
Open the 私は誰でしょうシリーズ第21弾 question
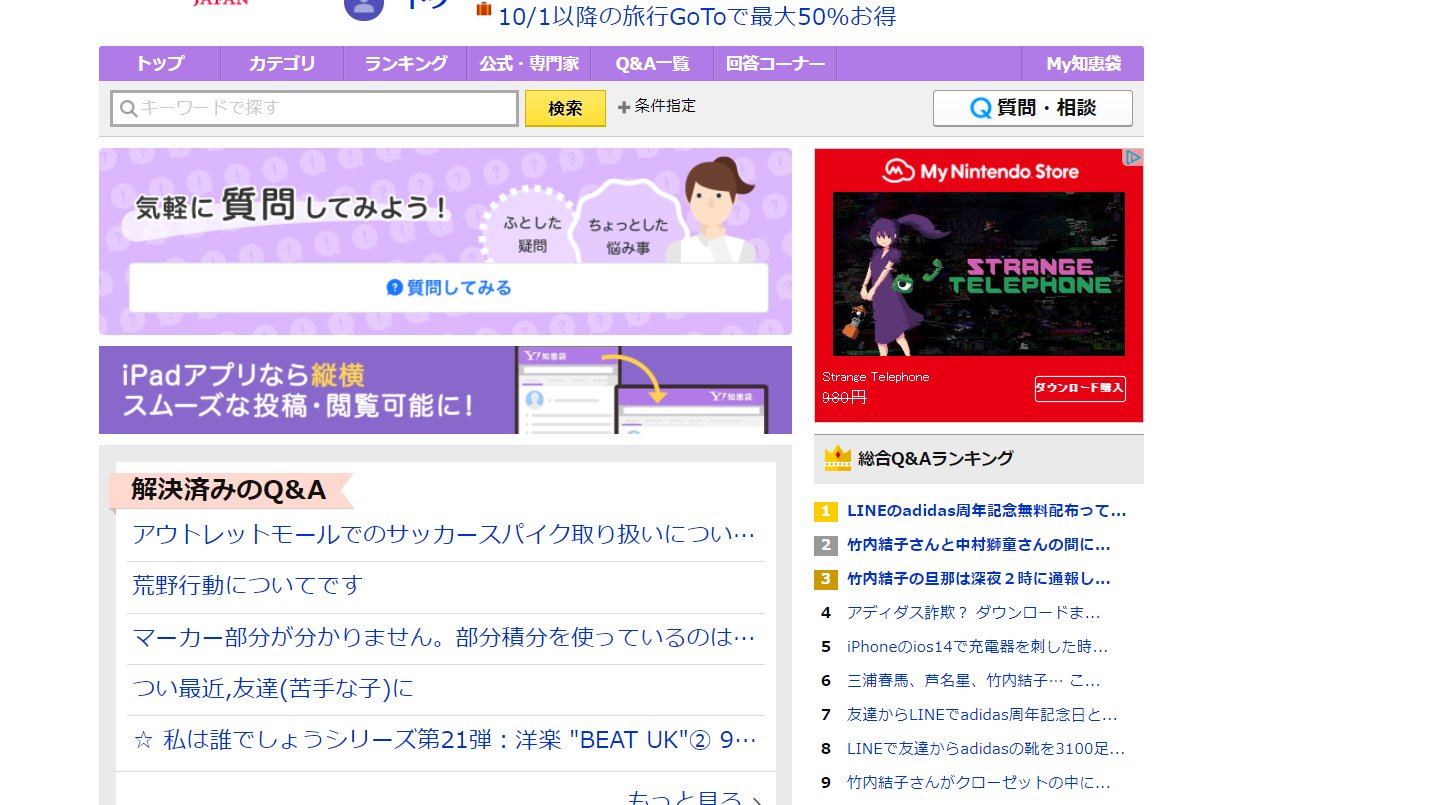444,740
